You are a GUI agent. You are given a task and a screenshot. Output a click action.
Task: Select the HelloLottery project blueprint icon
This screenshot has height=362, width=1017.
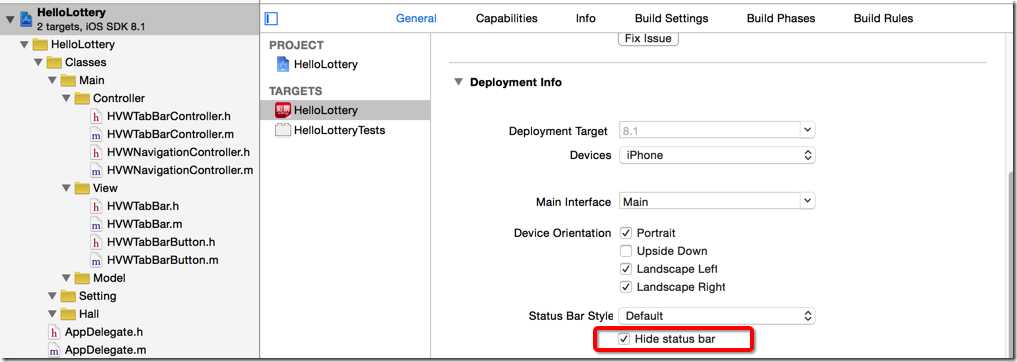coord(282,64)
